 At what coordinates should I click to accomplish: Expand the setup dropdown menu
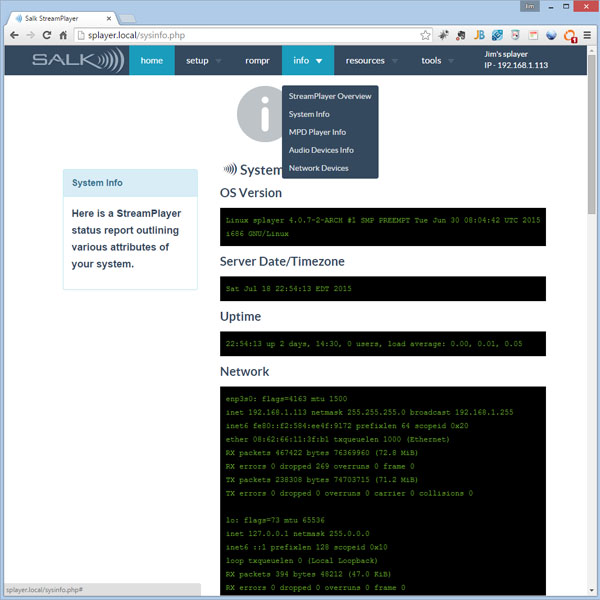pyautogui.click(x=203, y=60)
